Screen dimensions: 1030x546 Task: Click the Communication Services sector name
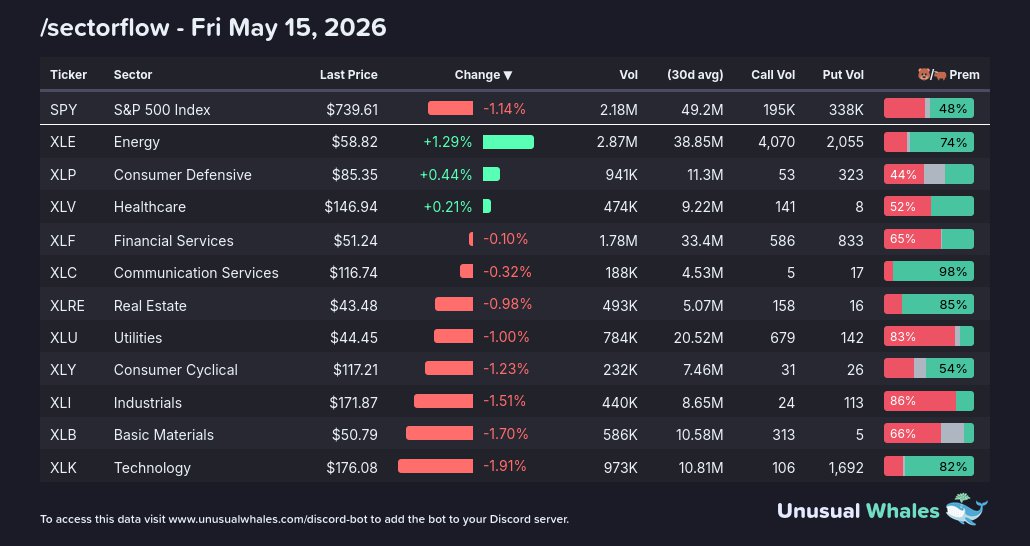click(196, 273)
